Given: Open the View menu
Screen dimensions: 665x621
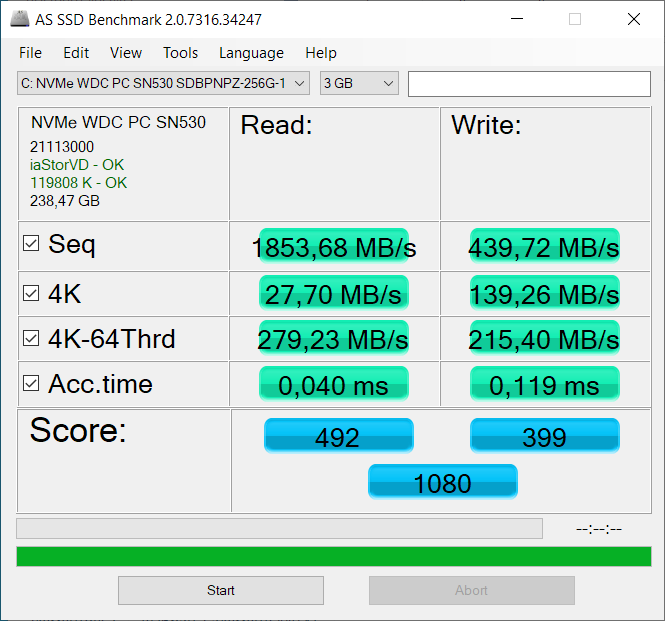Looking at the screenshot, I should coord(126,53).
